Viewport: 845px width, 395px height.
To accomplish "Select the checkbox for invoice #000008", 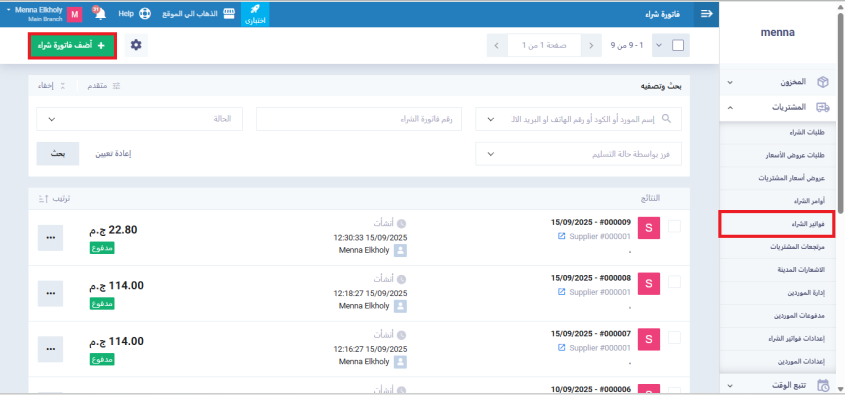I will (674, 282).
